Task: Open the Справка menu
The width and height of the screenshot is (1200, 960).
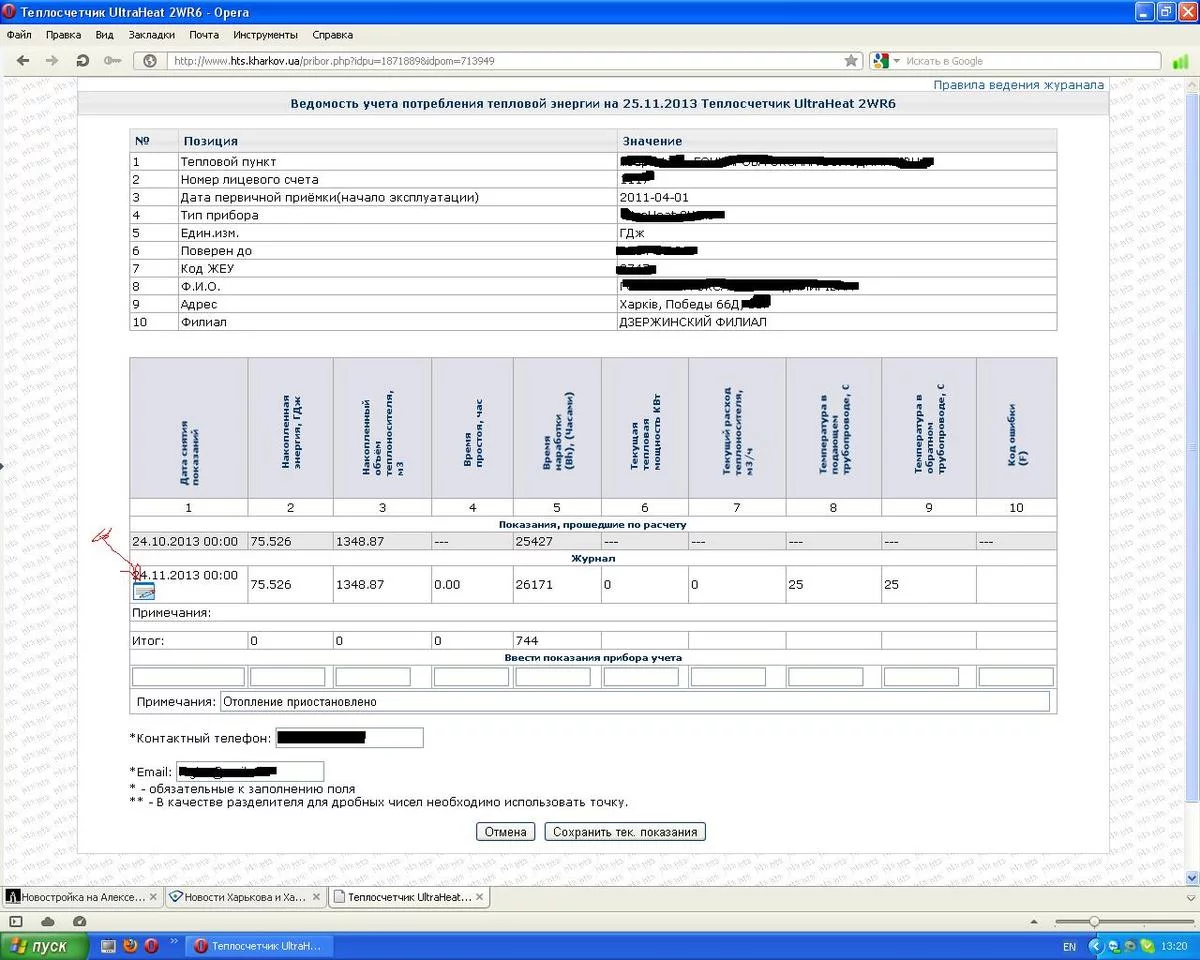Action: (333, 34)
